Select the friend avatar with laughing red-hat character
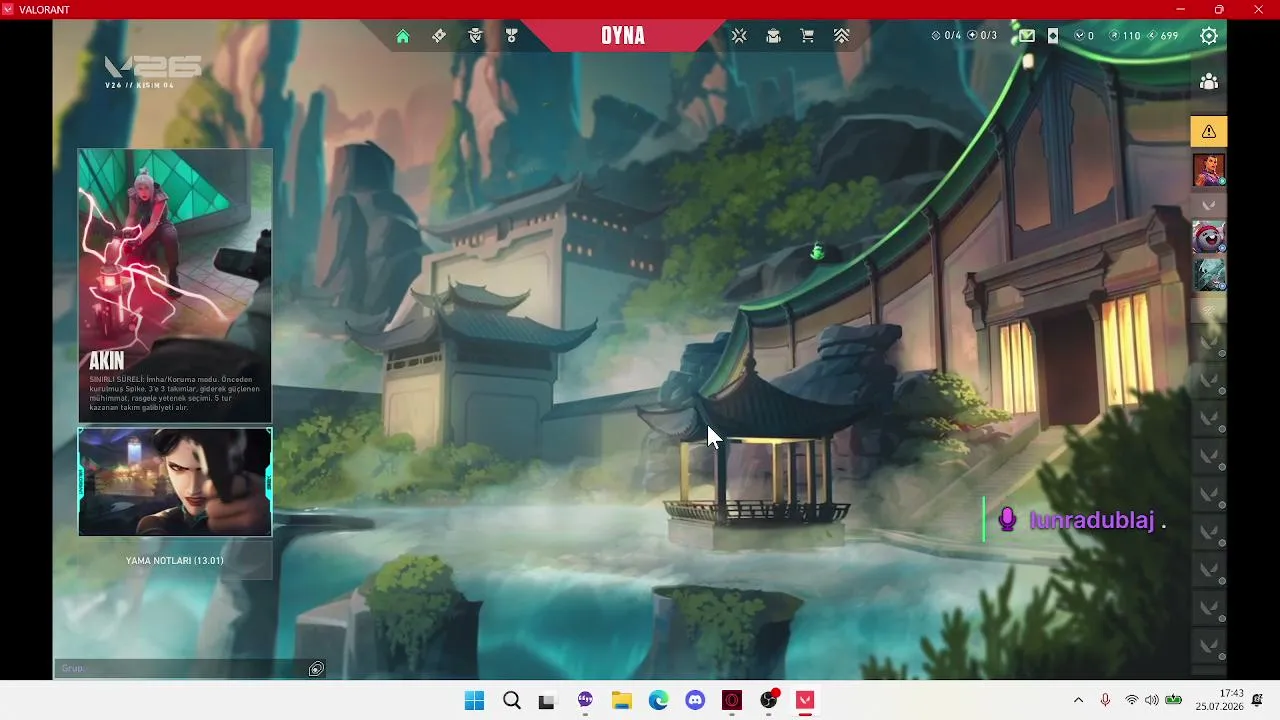Viewport: 1280px width, 720px height. (x=1209, y=237)
